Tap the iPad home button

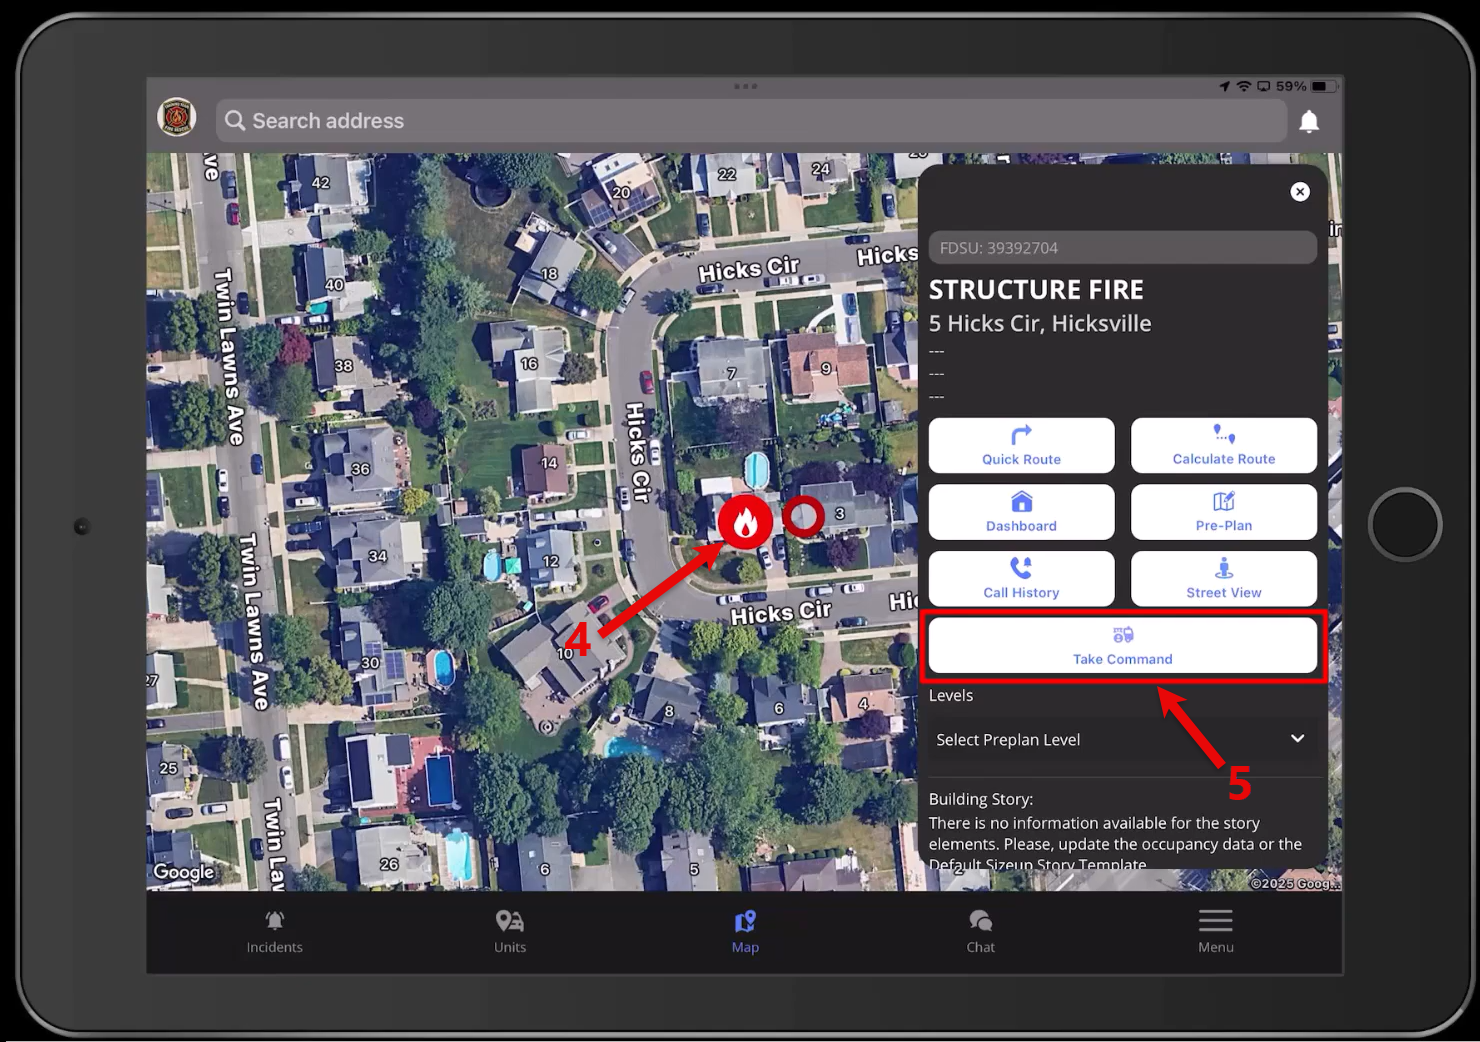[x=1405, y=524]
